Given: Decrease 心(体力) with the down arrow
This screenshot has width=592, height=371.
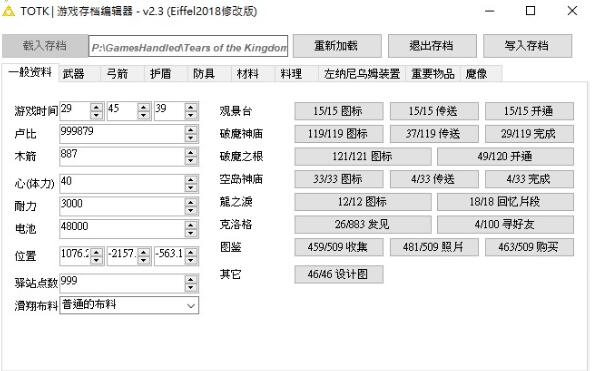Looking at the screenshot, I should pyautogui.click(x=191, y=188).
